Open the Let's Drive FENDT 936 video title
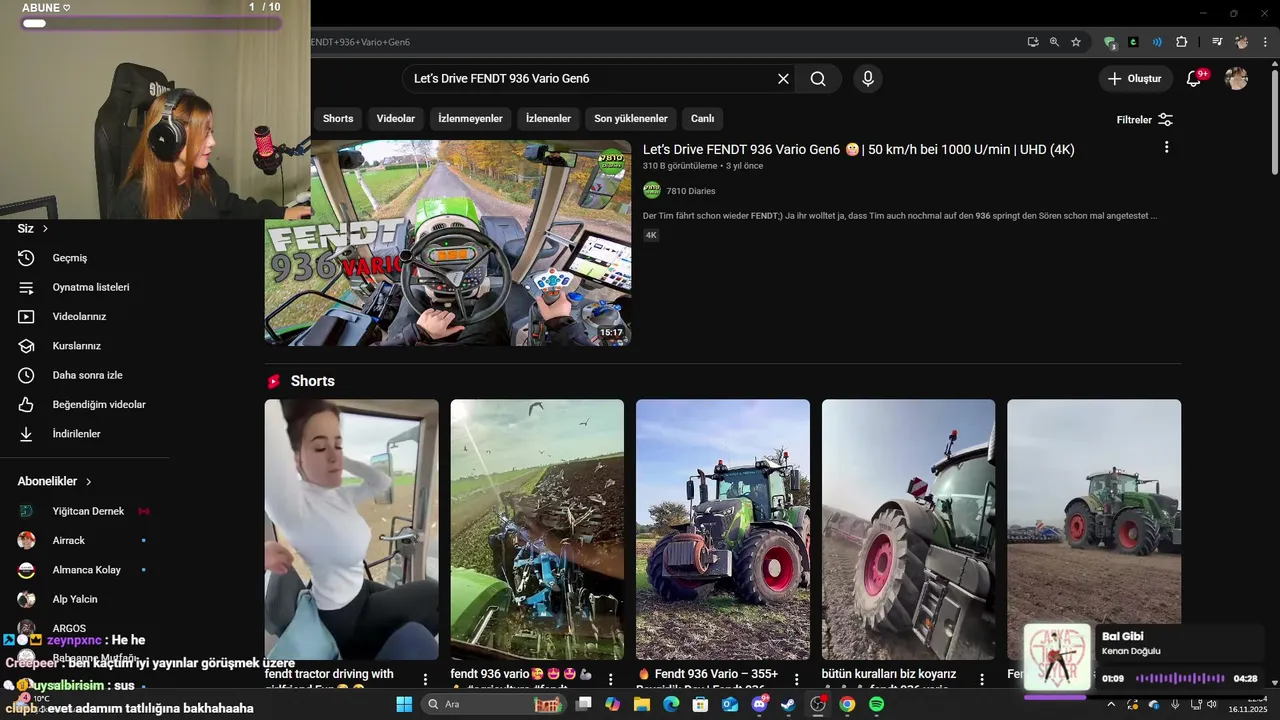This screenshot has height=720, width=1280. [859, 150]
